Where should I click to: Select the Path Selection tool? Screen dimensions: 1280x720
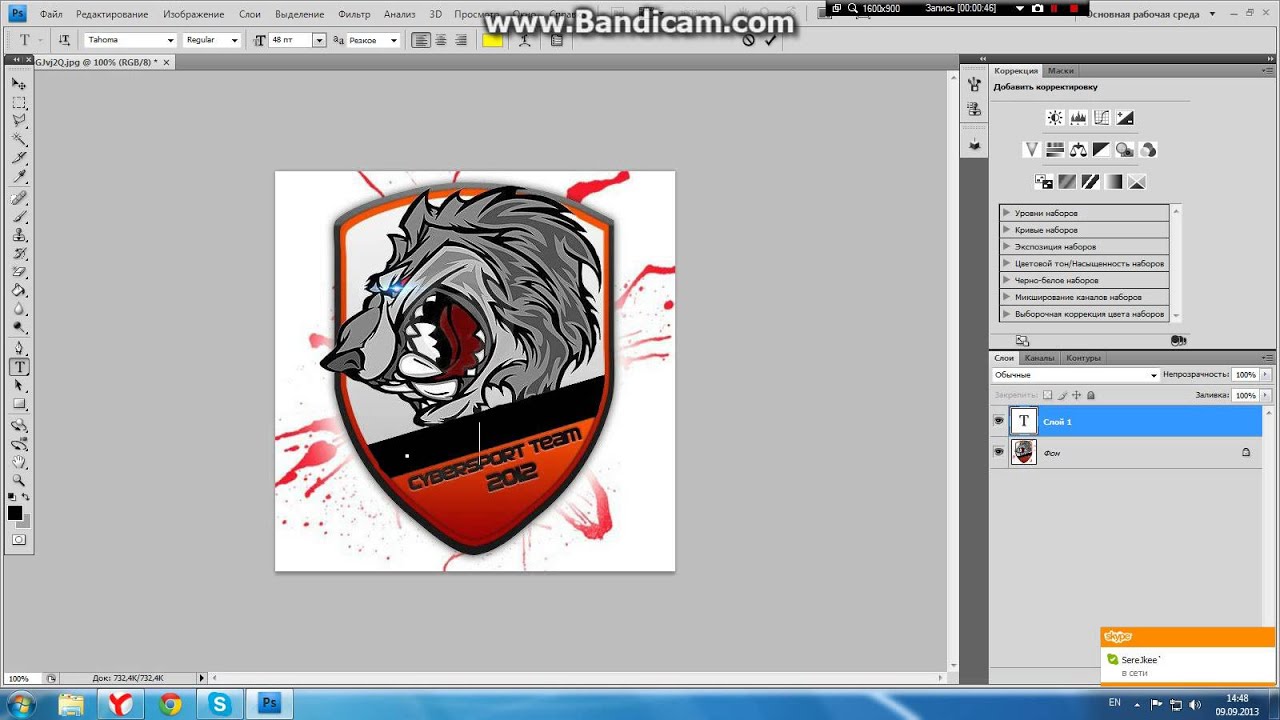pos(19,386)
